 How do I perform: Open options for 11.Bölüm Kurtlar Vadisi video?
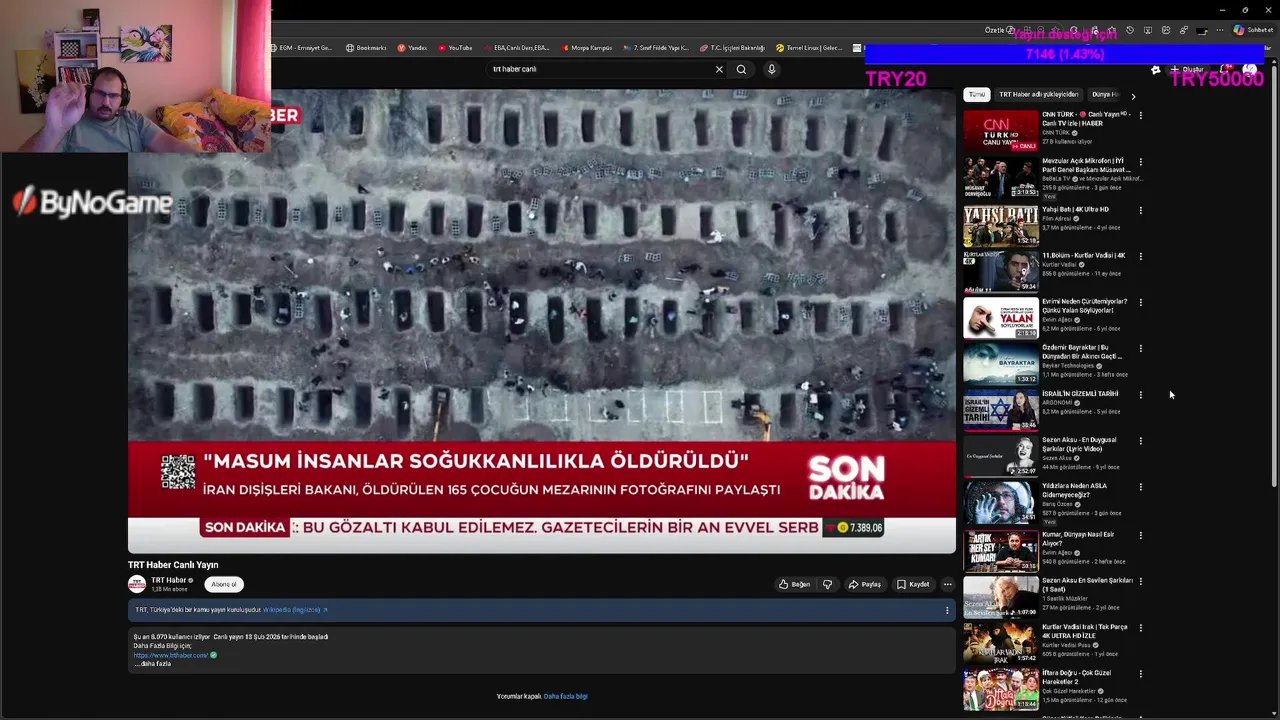coord(1140,256)
